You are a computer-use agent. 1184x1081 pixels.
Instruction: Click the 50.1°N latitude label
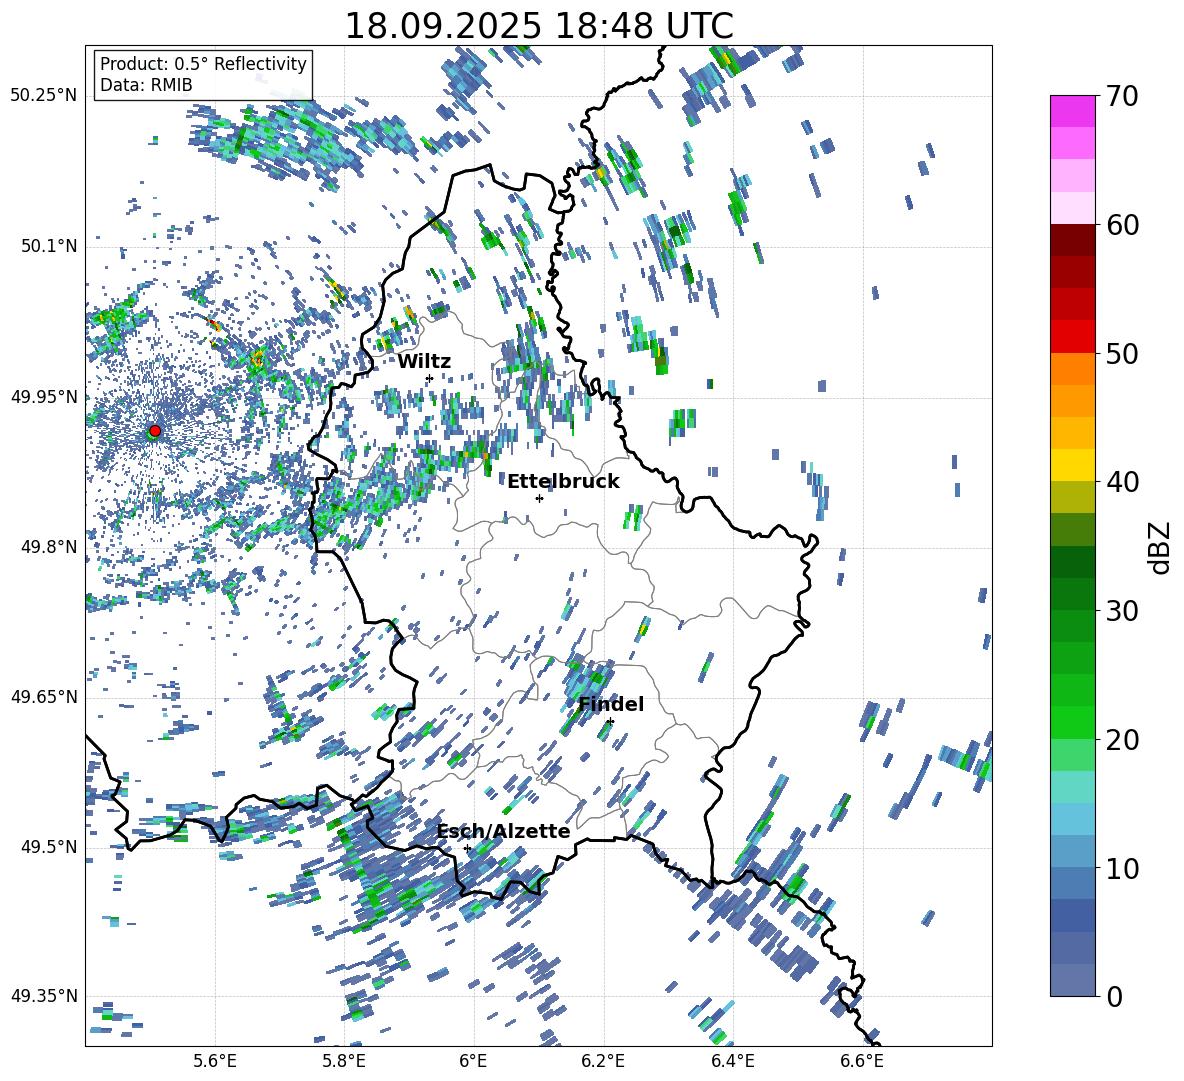coord(48,246)
